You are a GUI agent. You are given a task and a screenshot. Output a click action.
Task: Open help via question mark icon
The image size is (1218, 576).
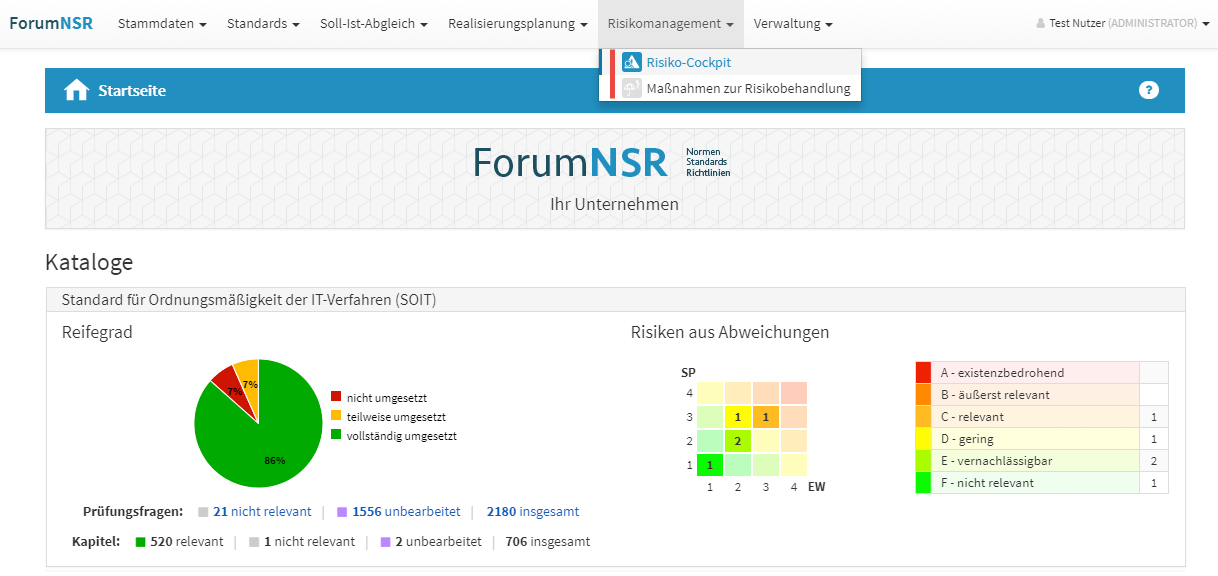coord(1149,90)
